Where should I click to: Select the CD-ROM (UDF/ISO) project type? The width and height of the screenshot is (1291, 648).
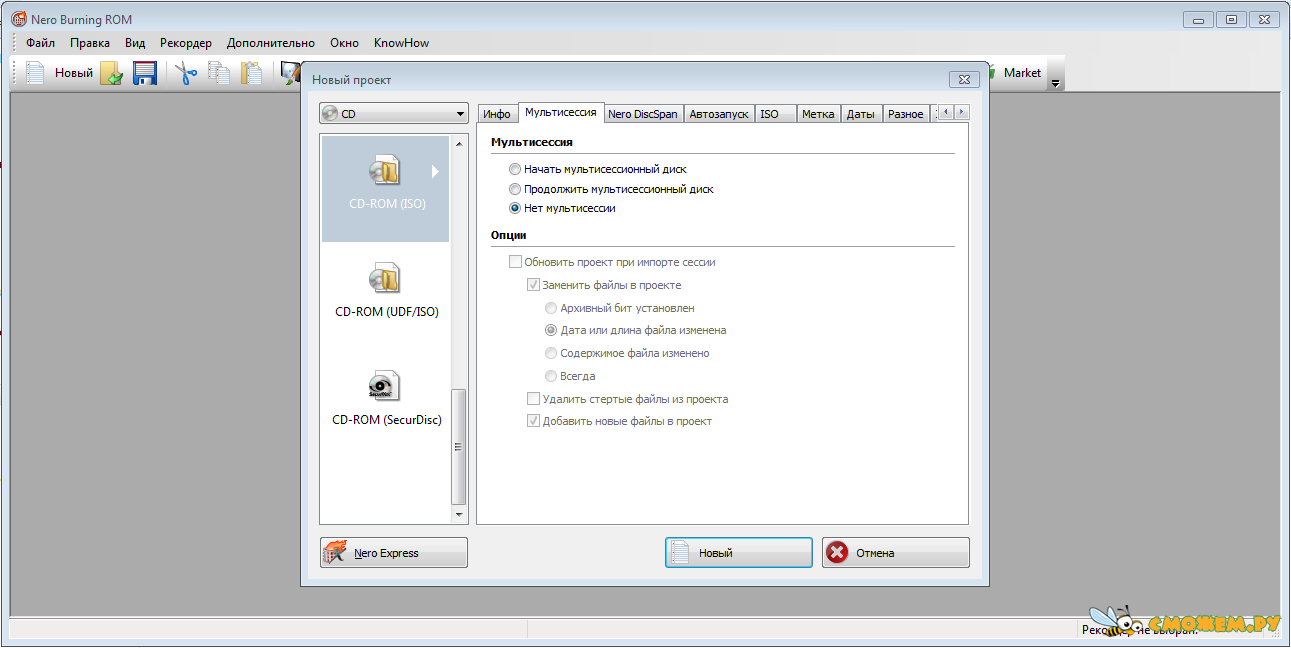click(386, 291)
